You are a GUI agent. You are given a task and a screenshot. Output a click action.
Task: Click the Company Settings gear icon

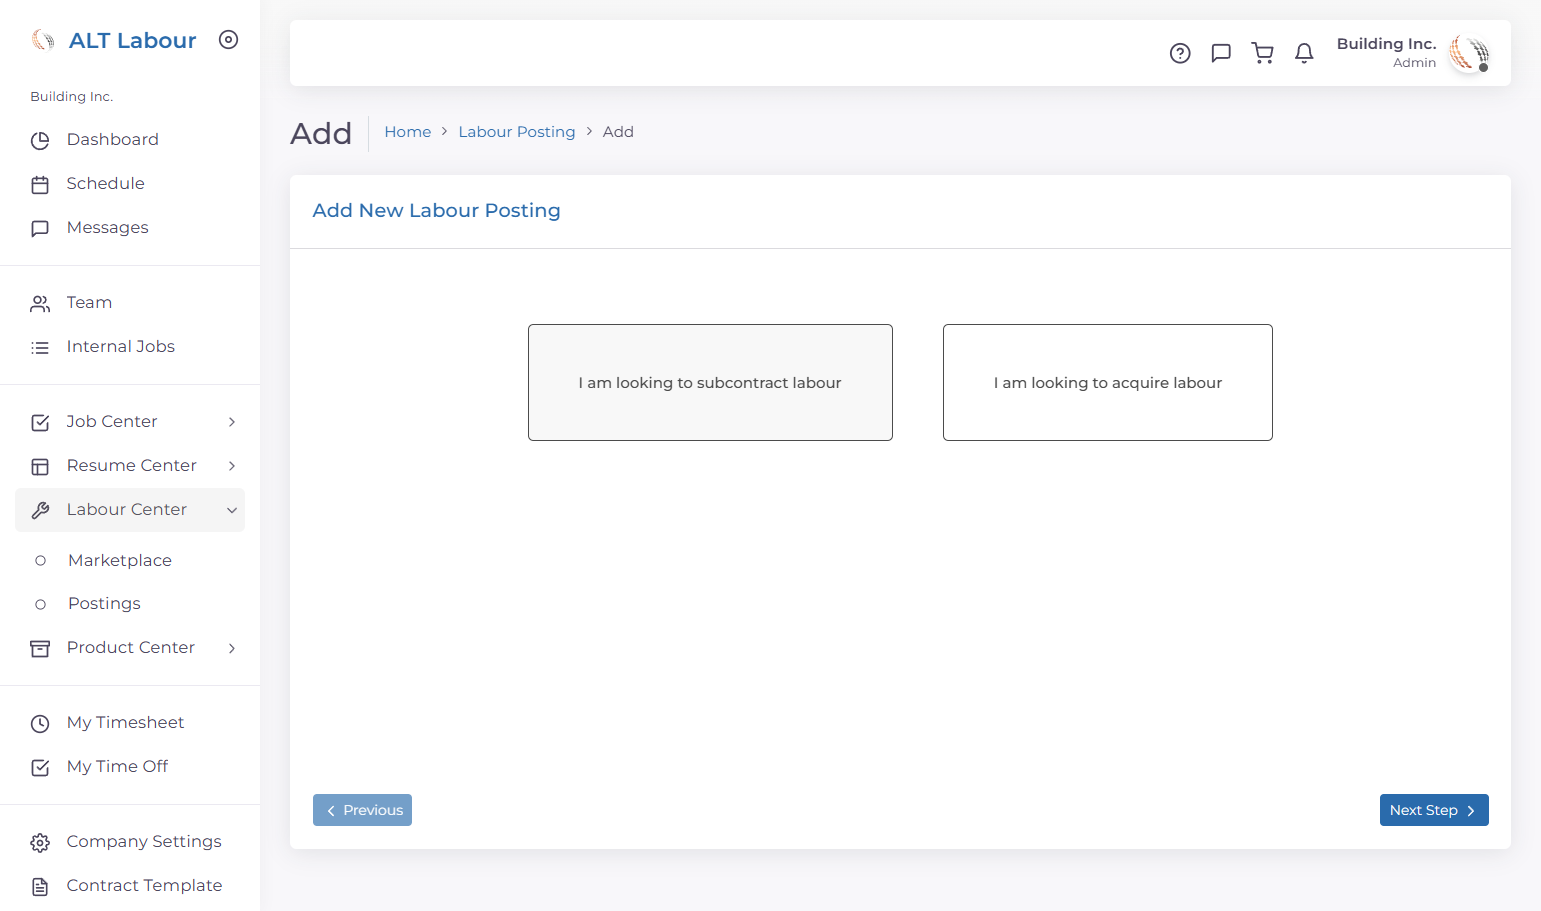40,843
